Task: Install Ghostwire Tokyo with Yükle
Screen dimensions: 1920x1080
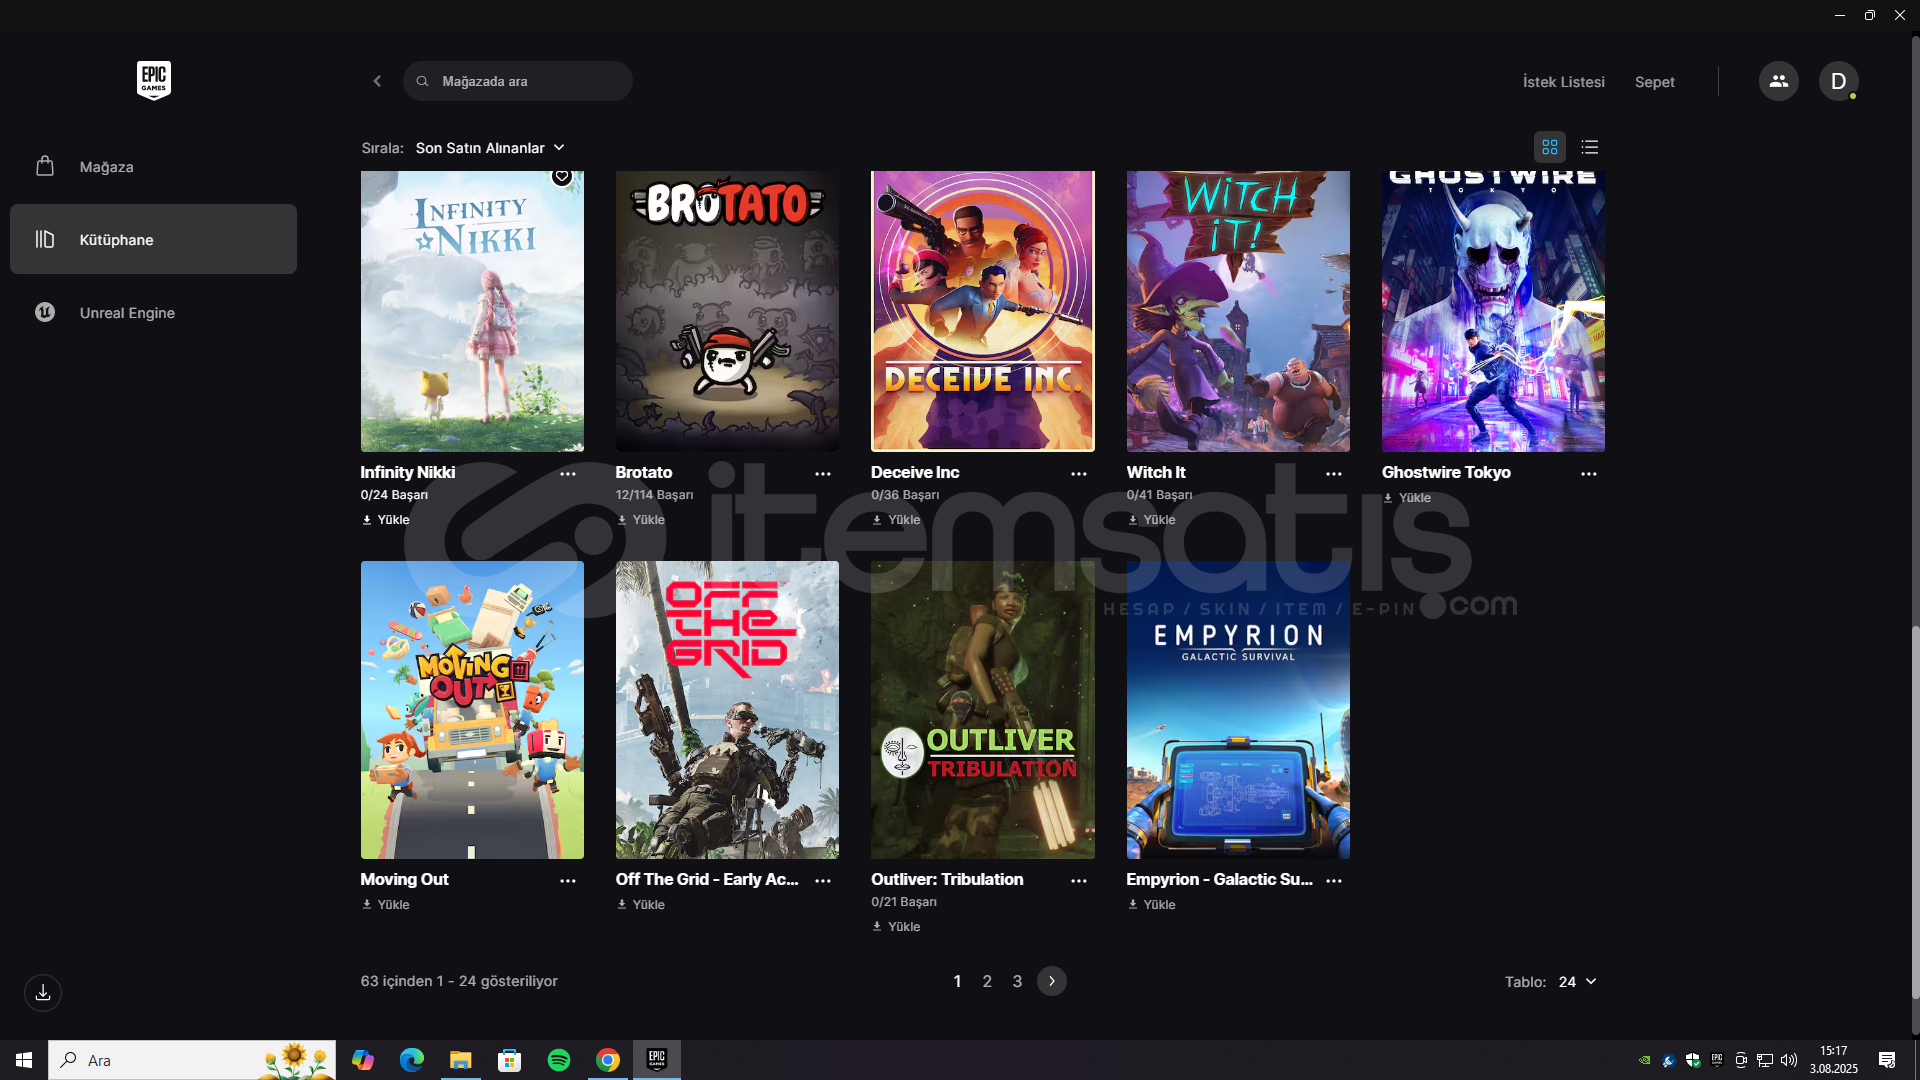Action: 1407,498
